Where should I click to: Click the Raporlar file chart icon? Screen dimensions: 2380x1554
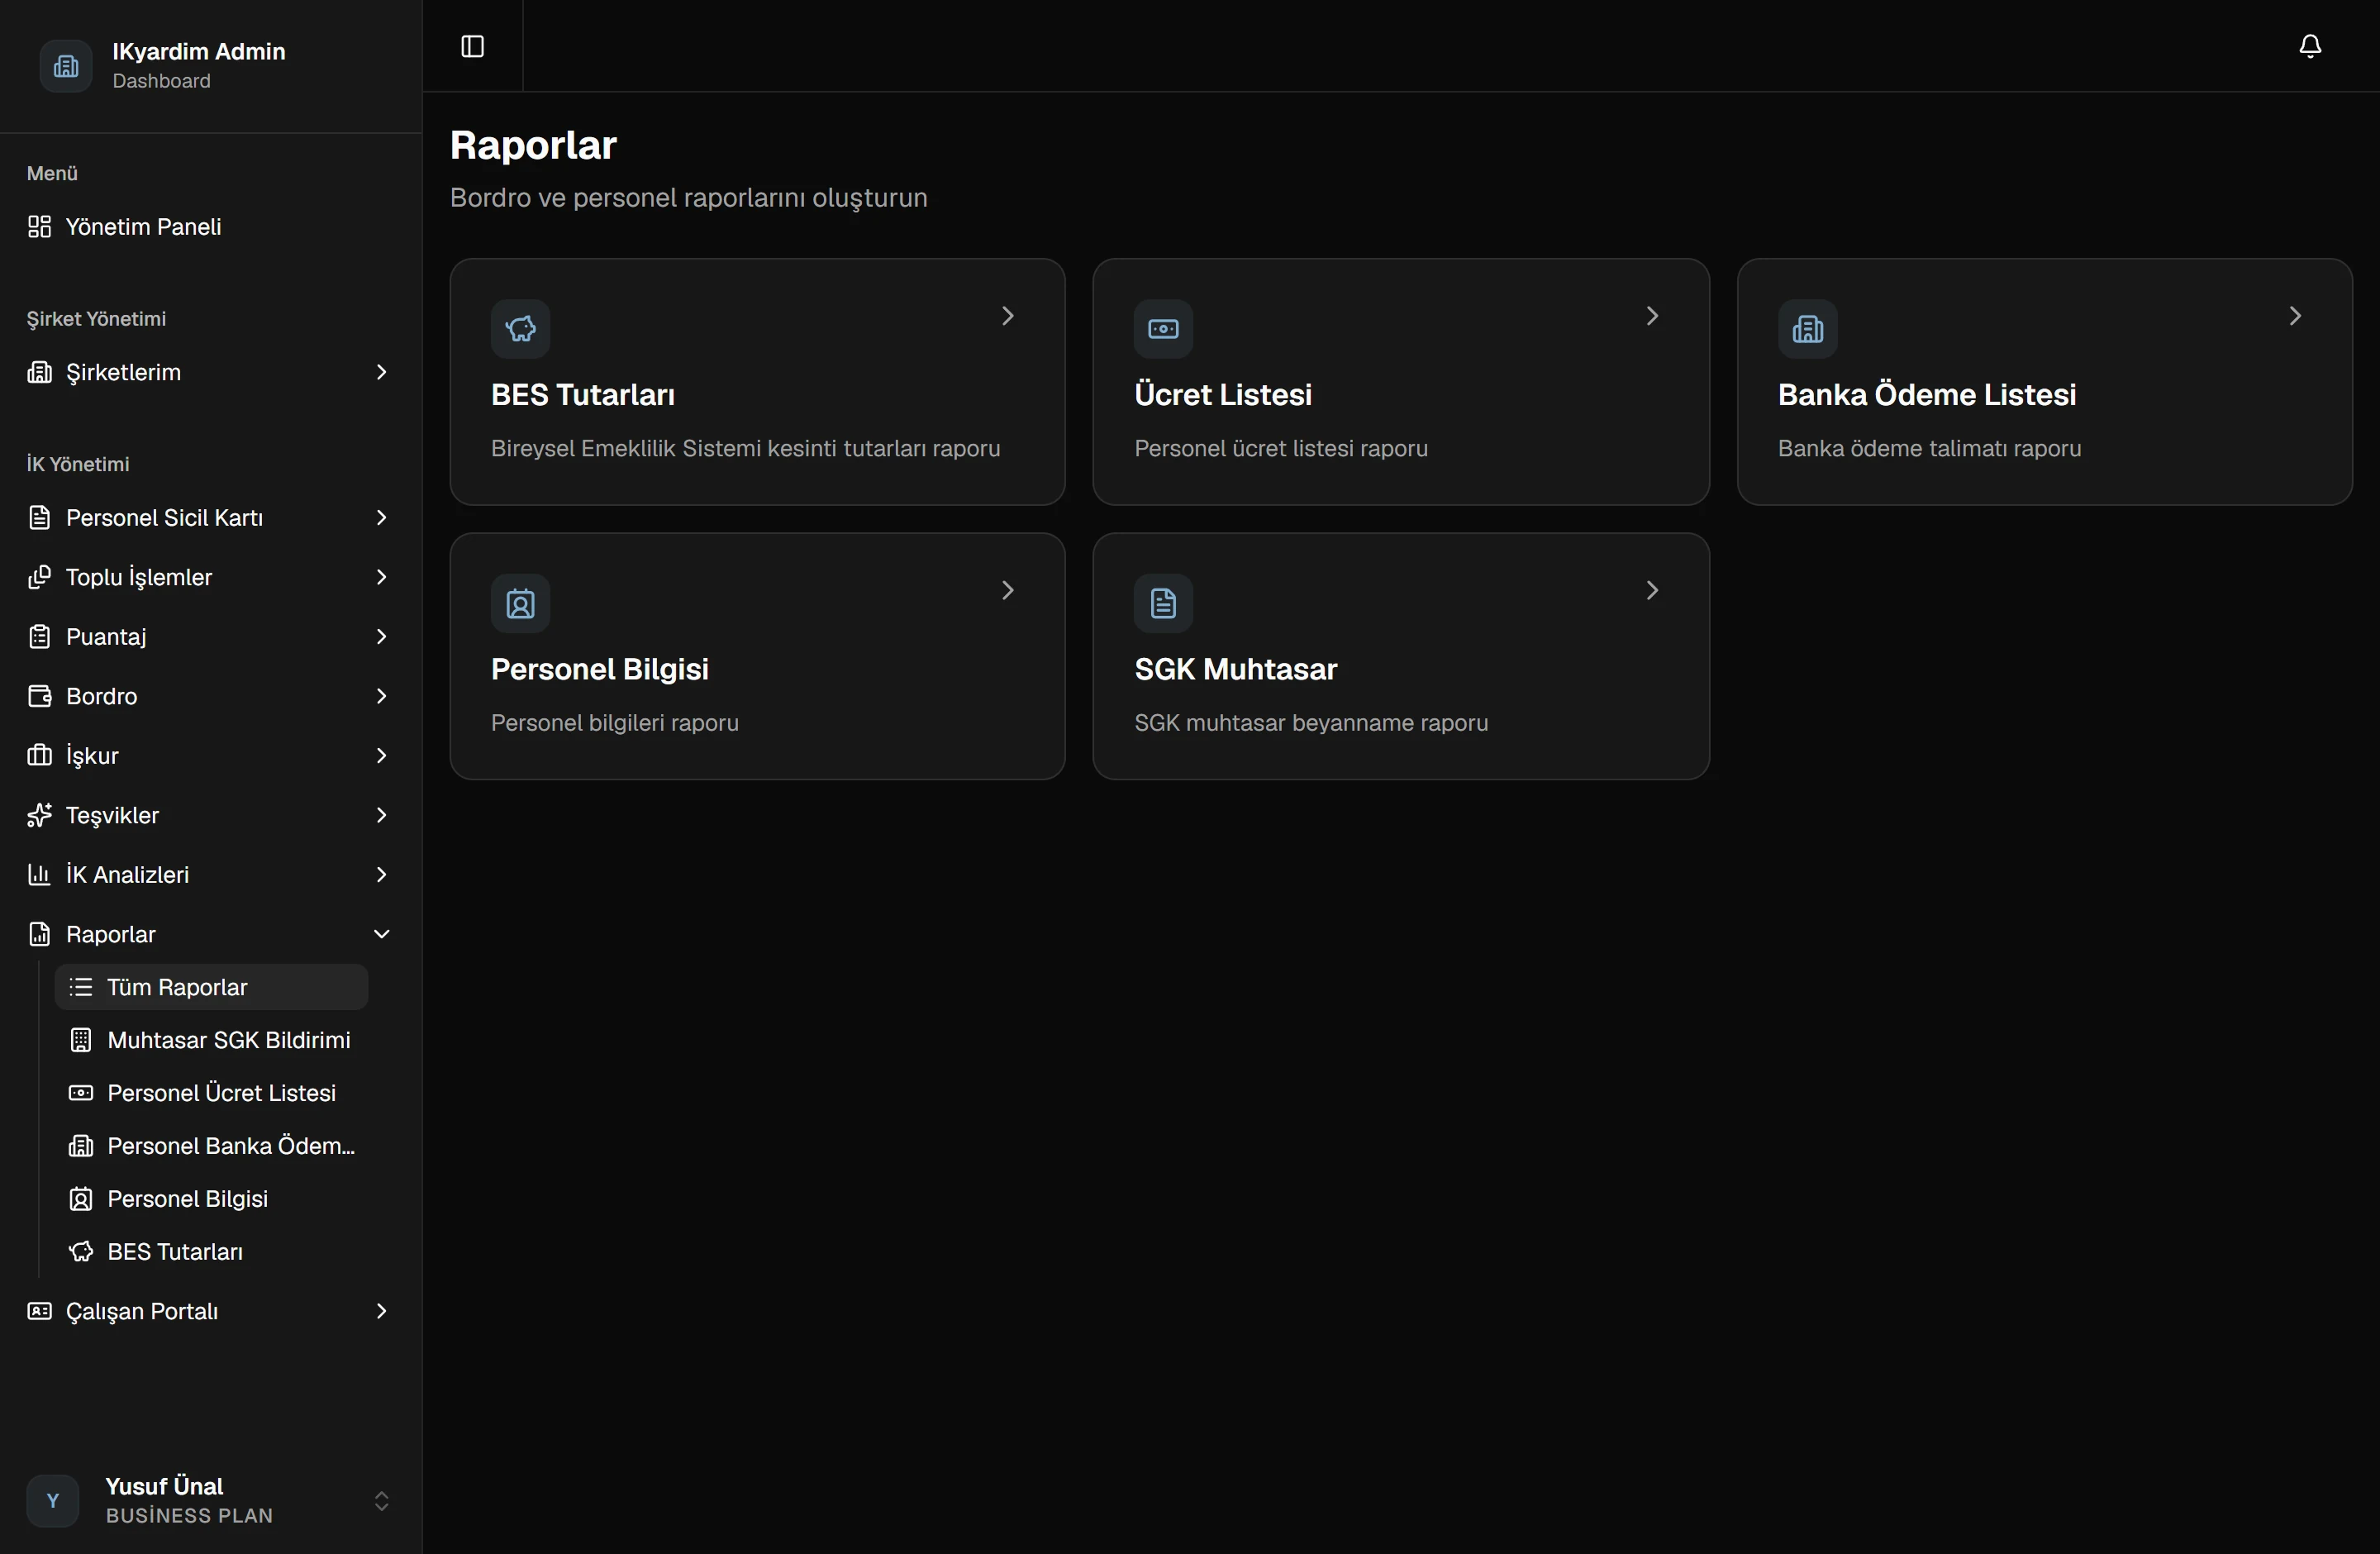(39, 934)
